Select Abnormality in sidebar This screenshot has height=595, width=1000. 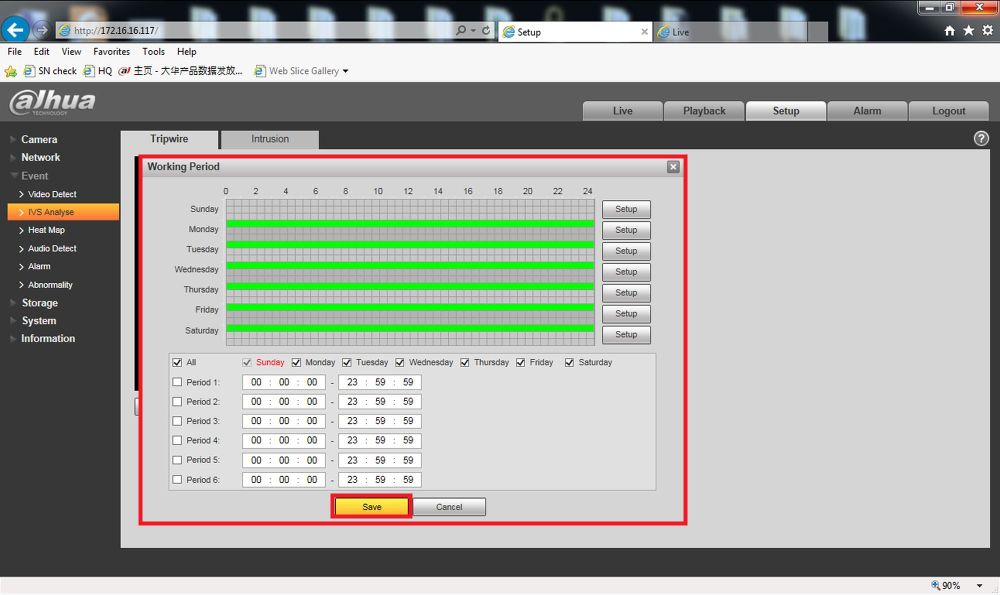[x=50, y=284]
